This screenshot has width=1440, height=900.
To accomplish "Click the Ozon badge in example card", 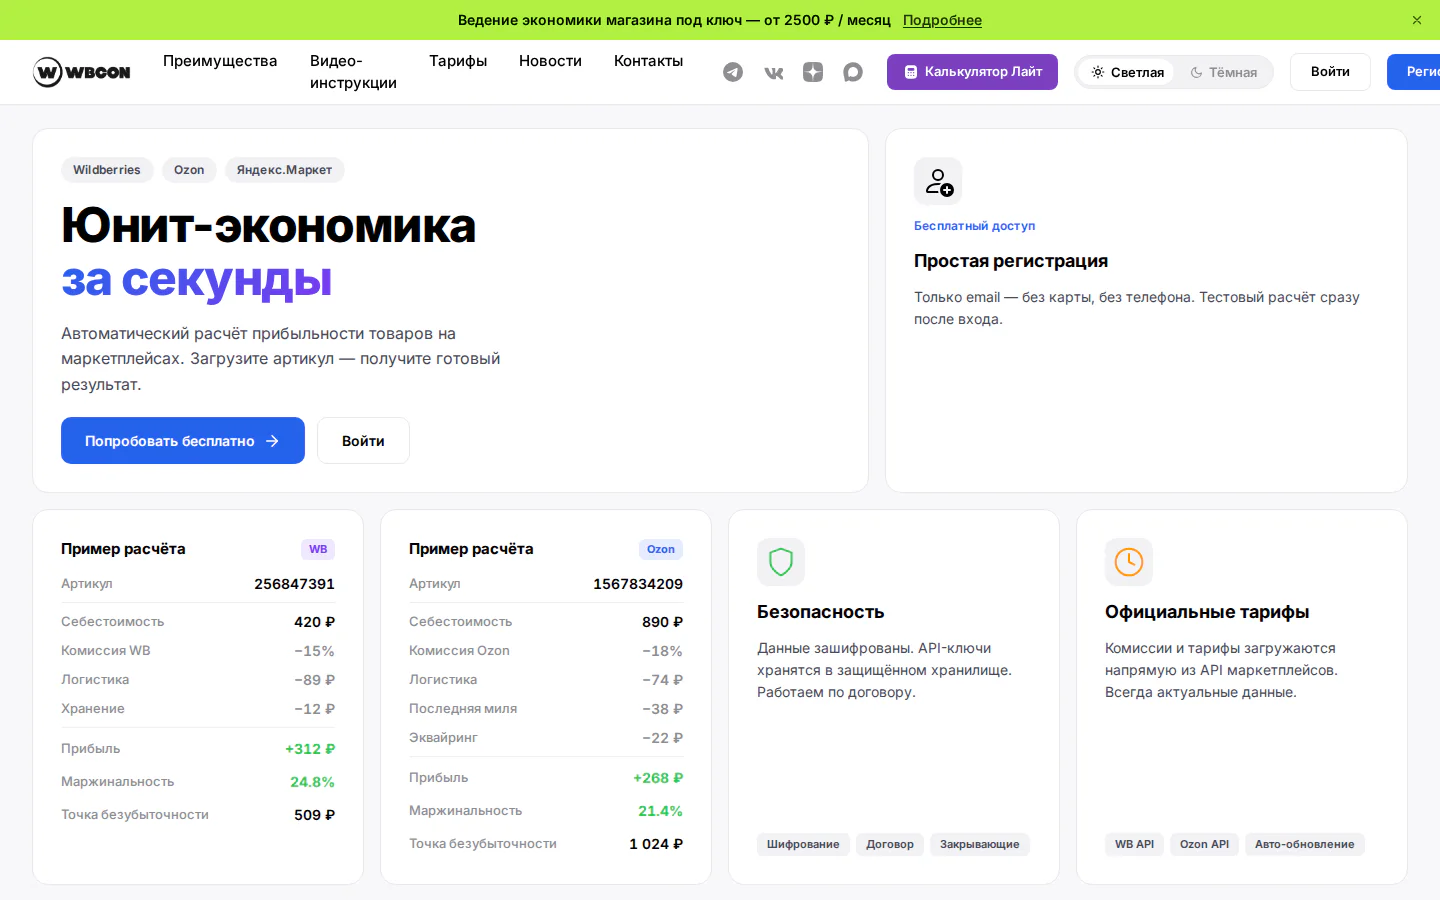I will pyautogui.click(x=660, y=549).
